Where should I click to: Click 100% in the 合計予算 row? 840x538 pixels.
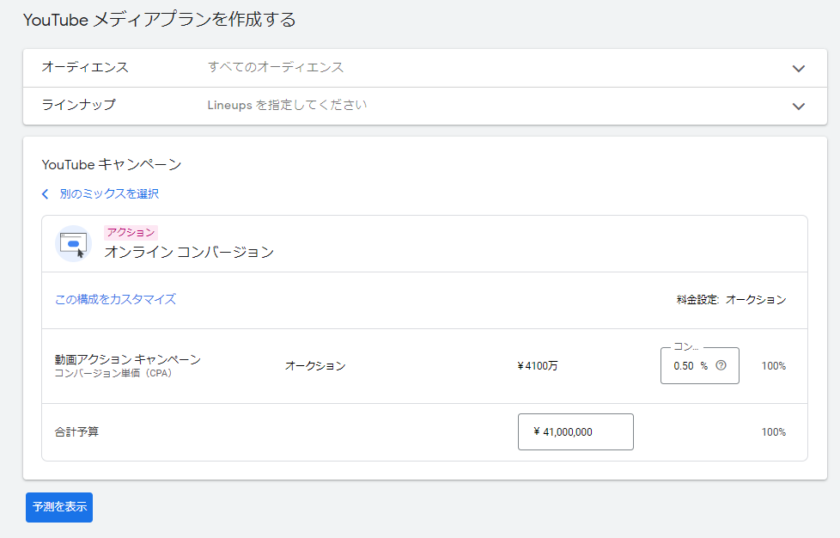click(773, 432)
